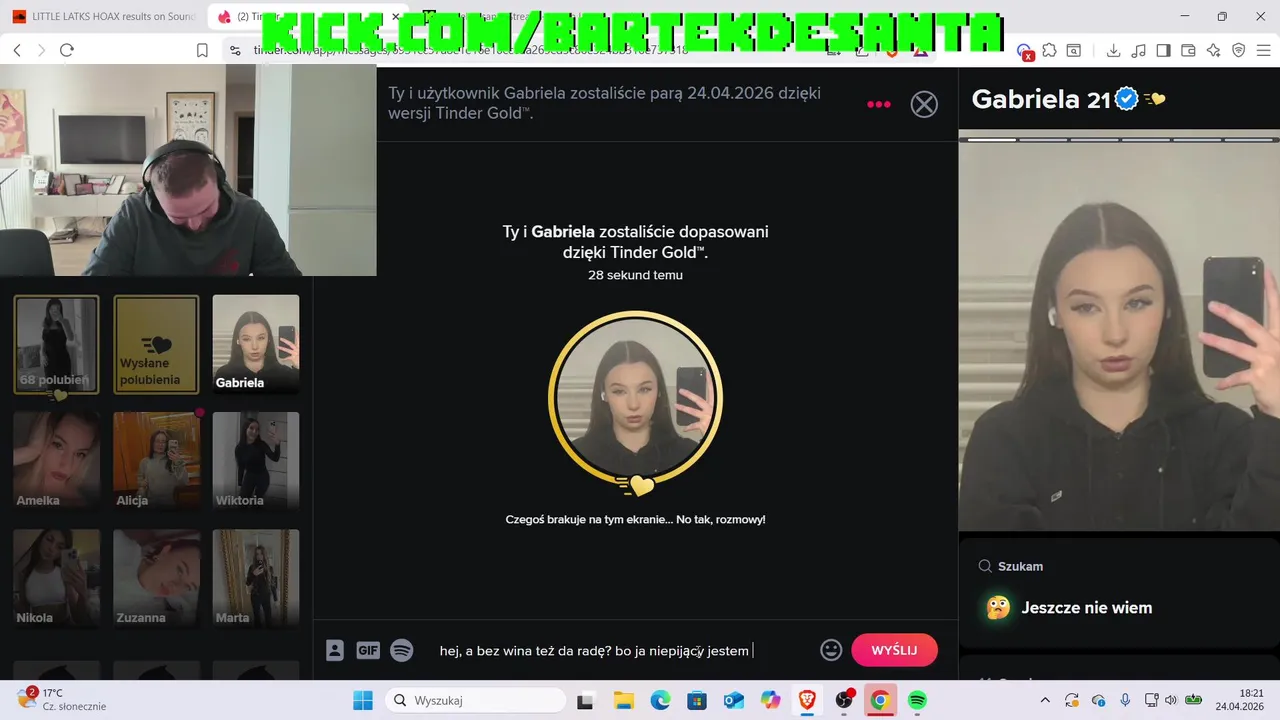This screenshot has height=720, width=1280.
Task: Bookmark this page icon
Action: click(202, 50)
